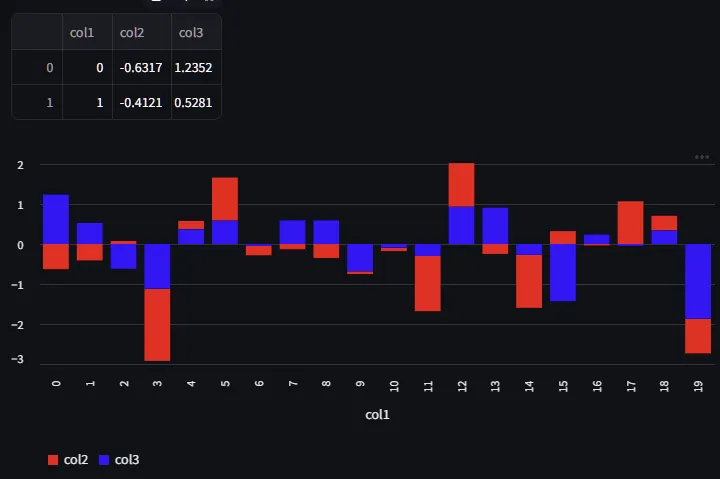Viewport: 720px width, 479px height.
Task: Select the col1 cell in table row 0
Action: point(87,68)
